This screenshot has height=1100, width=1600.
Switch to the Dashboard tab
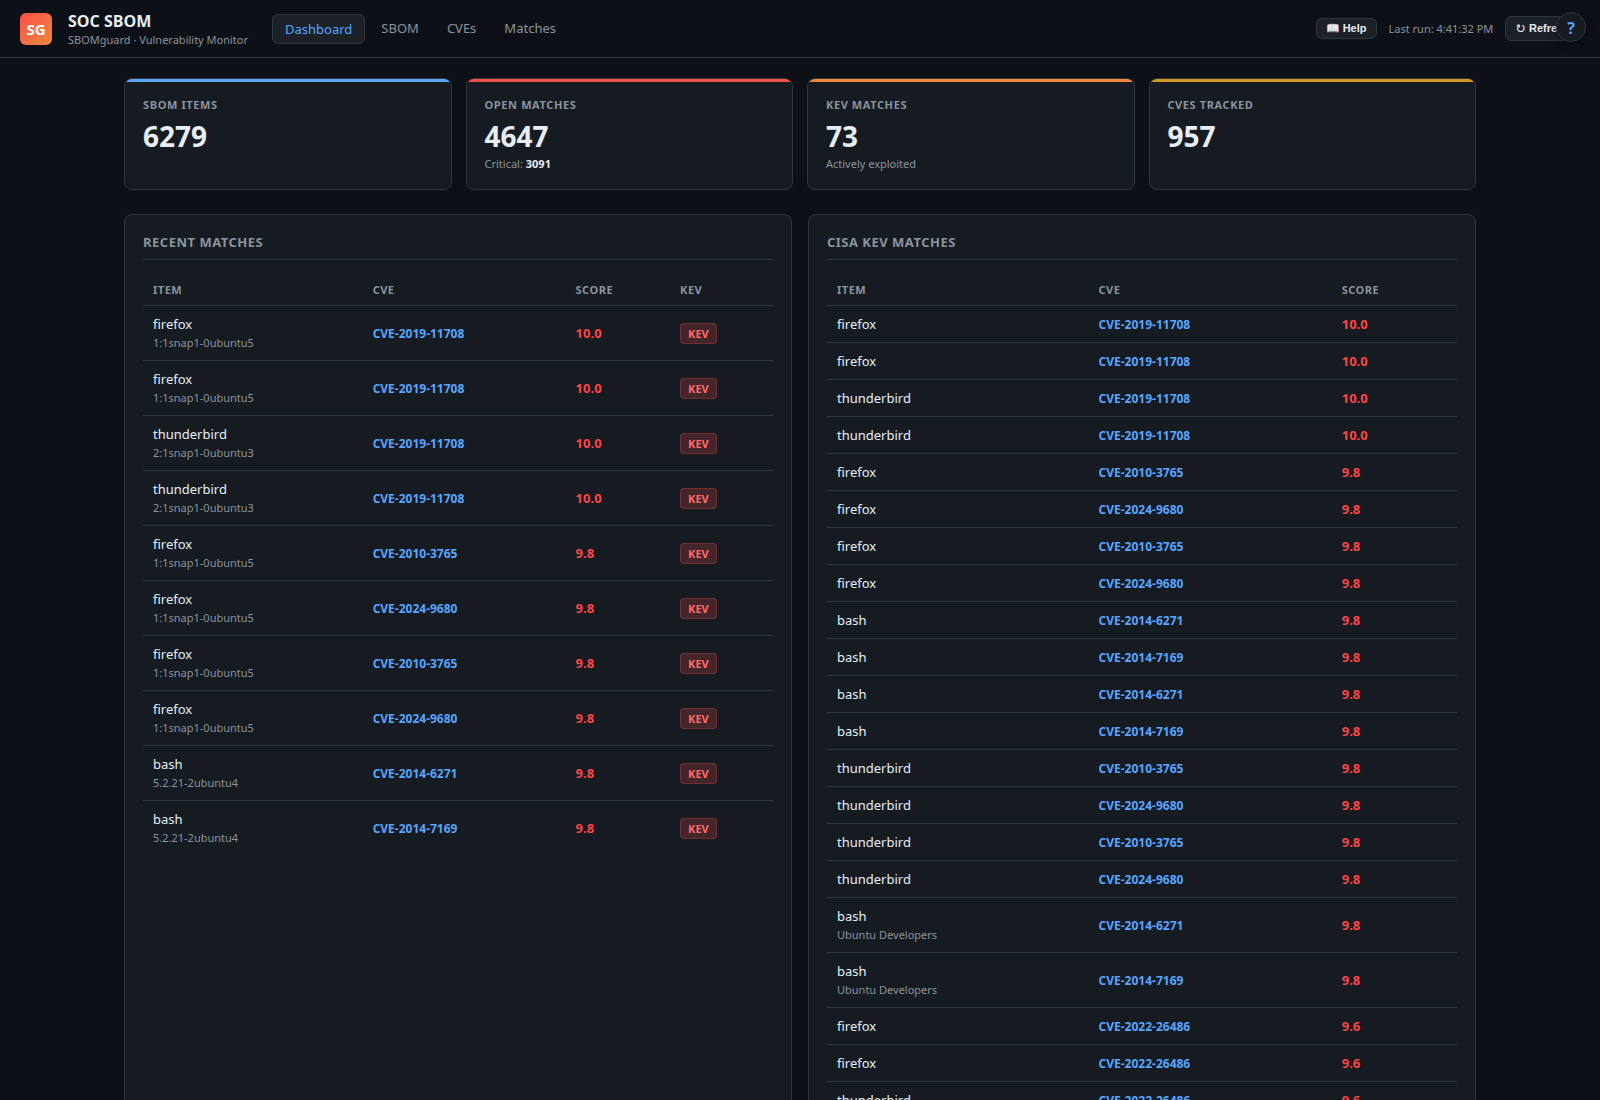click(x=318, y=29)
